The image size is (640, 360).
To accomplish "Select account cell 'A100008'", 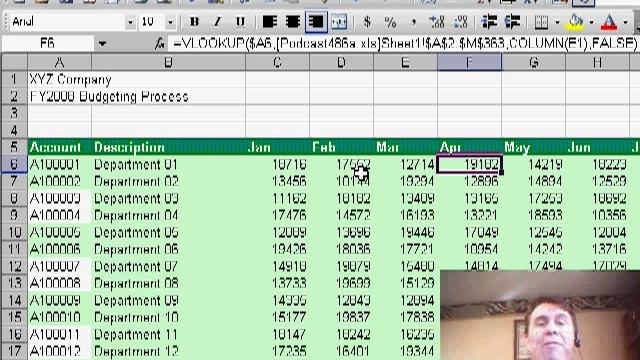I will (x=60, y=283).
